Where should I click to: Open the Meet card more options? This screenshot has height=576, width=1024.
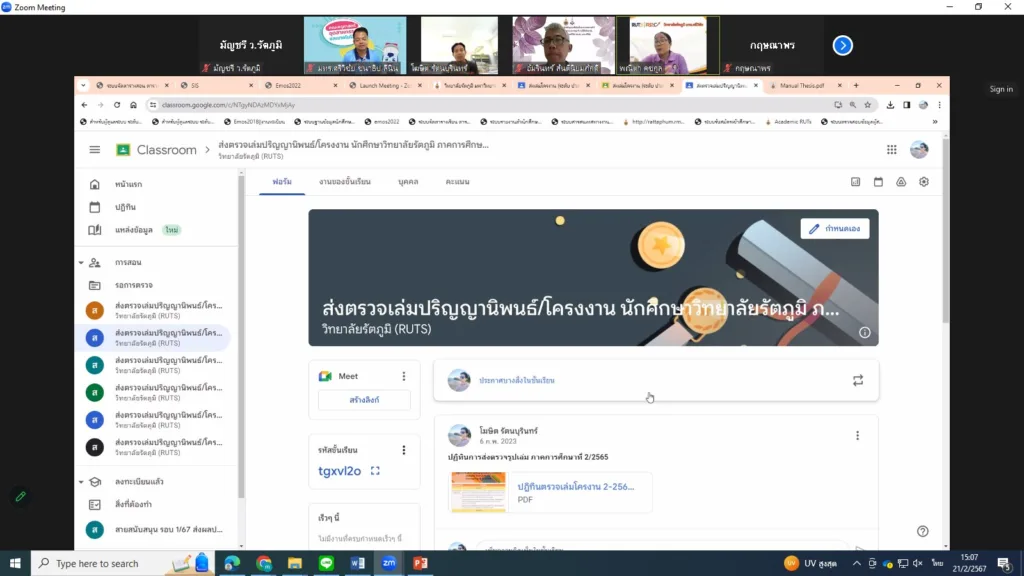[404, 376]
